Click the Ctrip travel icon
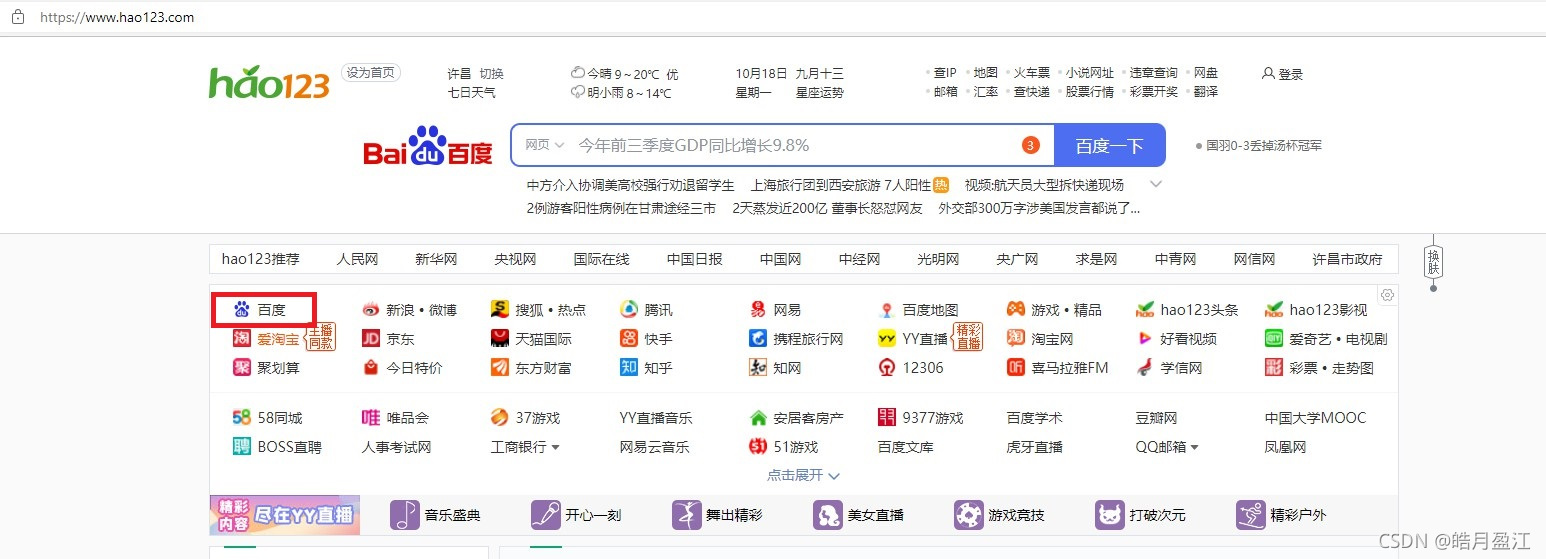The image size is (1546, 559). coord(757,339)
